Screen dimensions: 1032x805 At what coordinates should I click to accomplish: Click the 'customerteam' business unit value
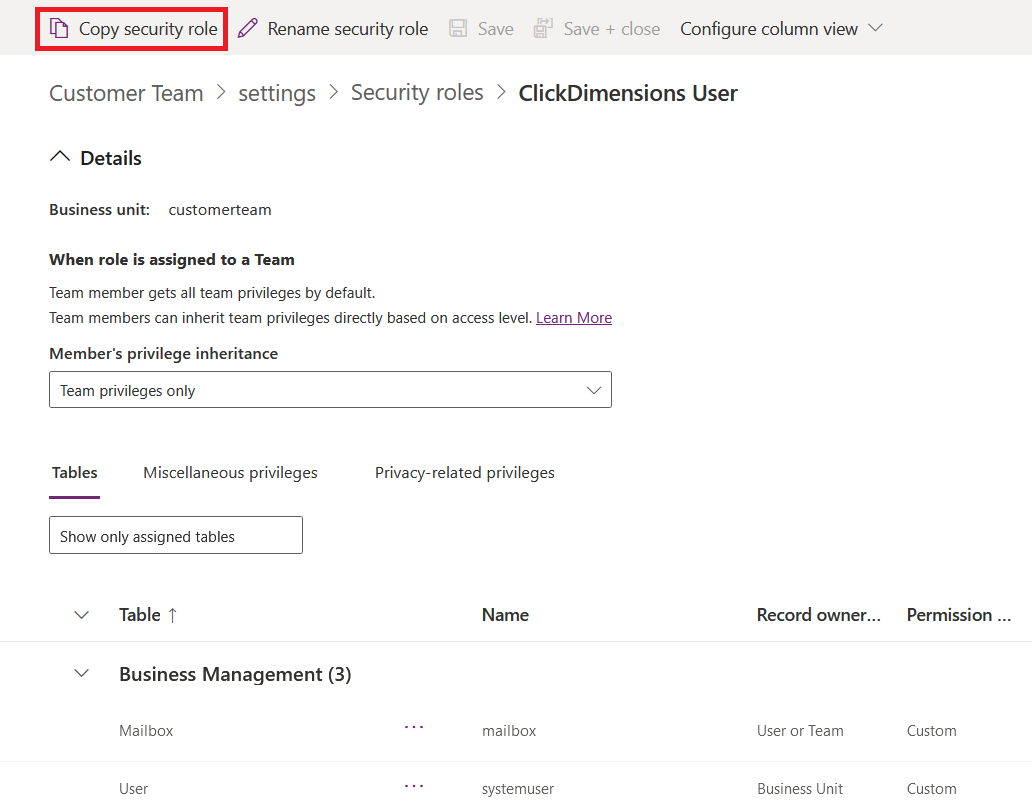click(x=220, y=210)
